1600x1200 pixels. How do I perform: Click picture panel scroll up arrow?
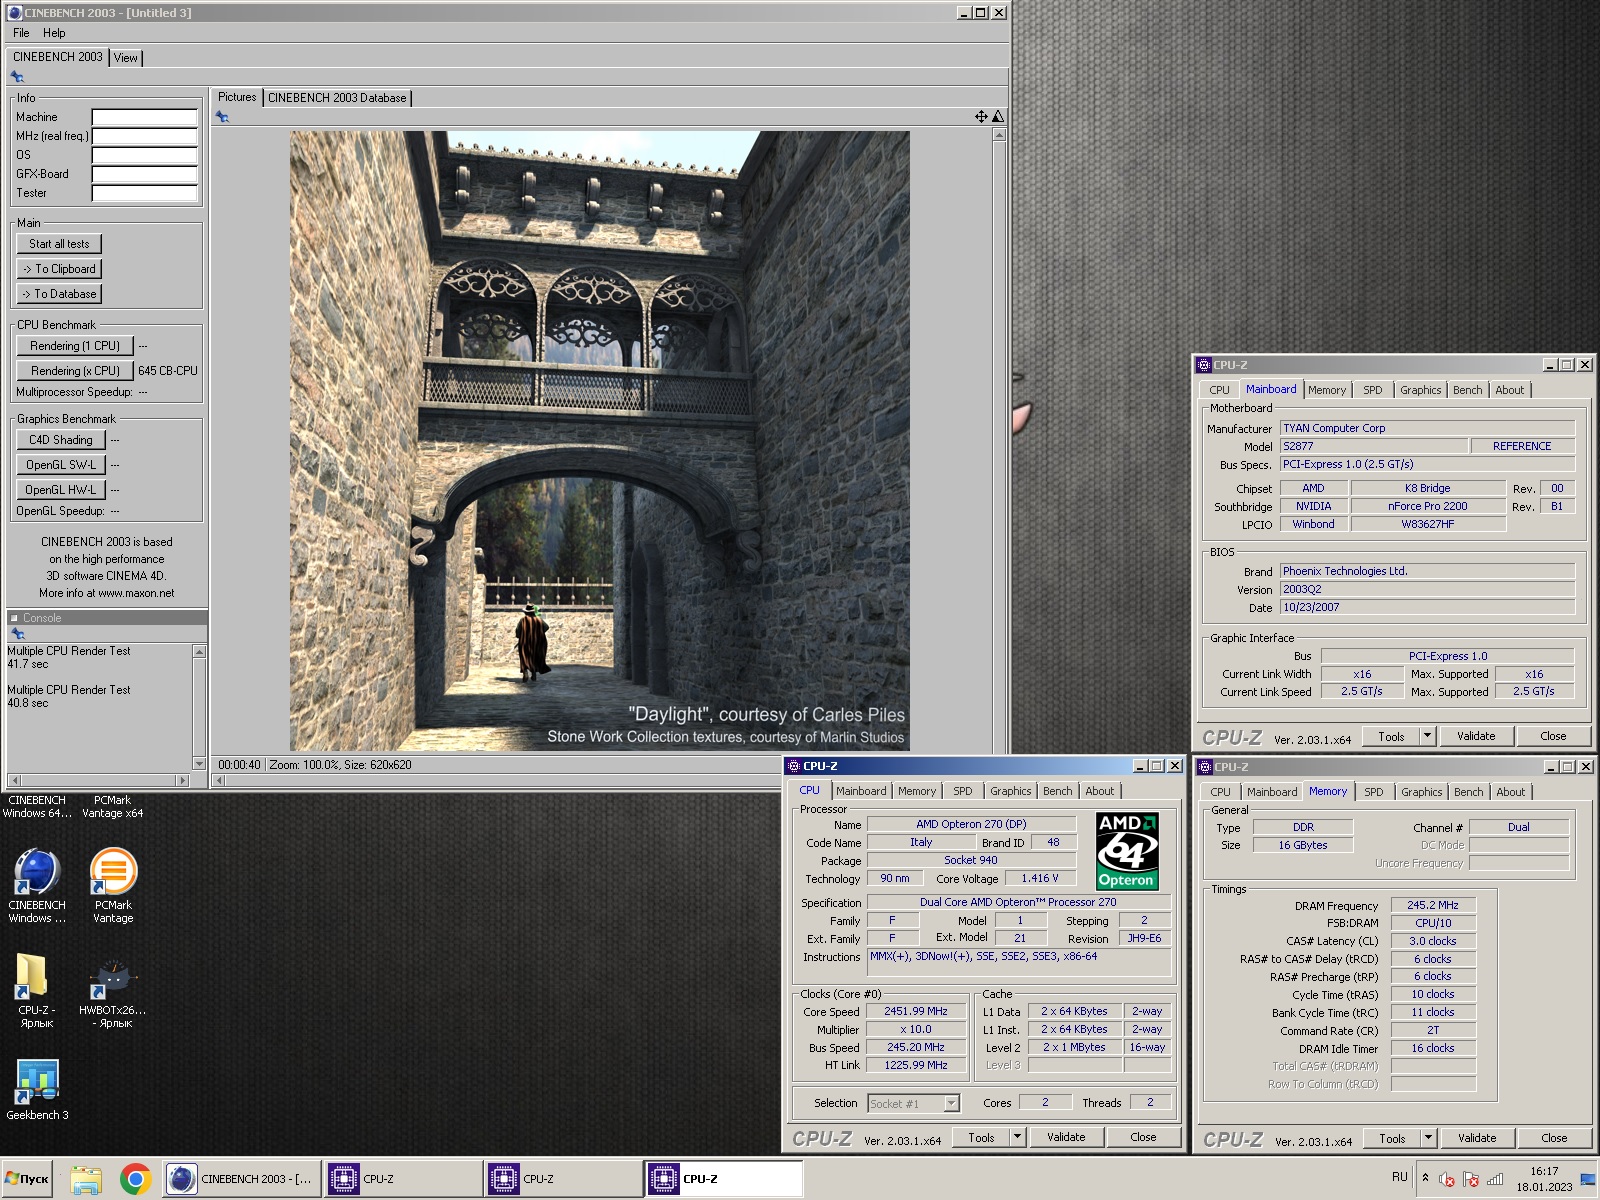coord(998,135)
